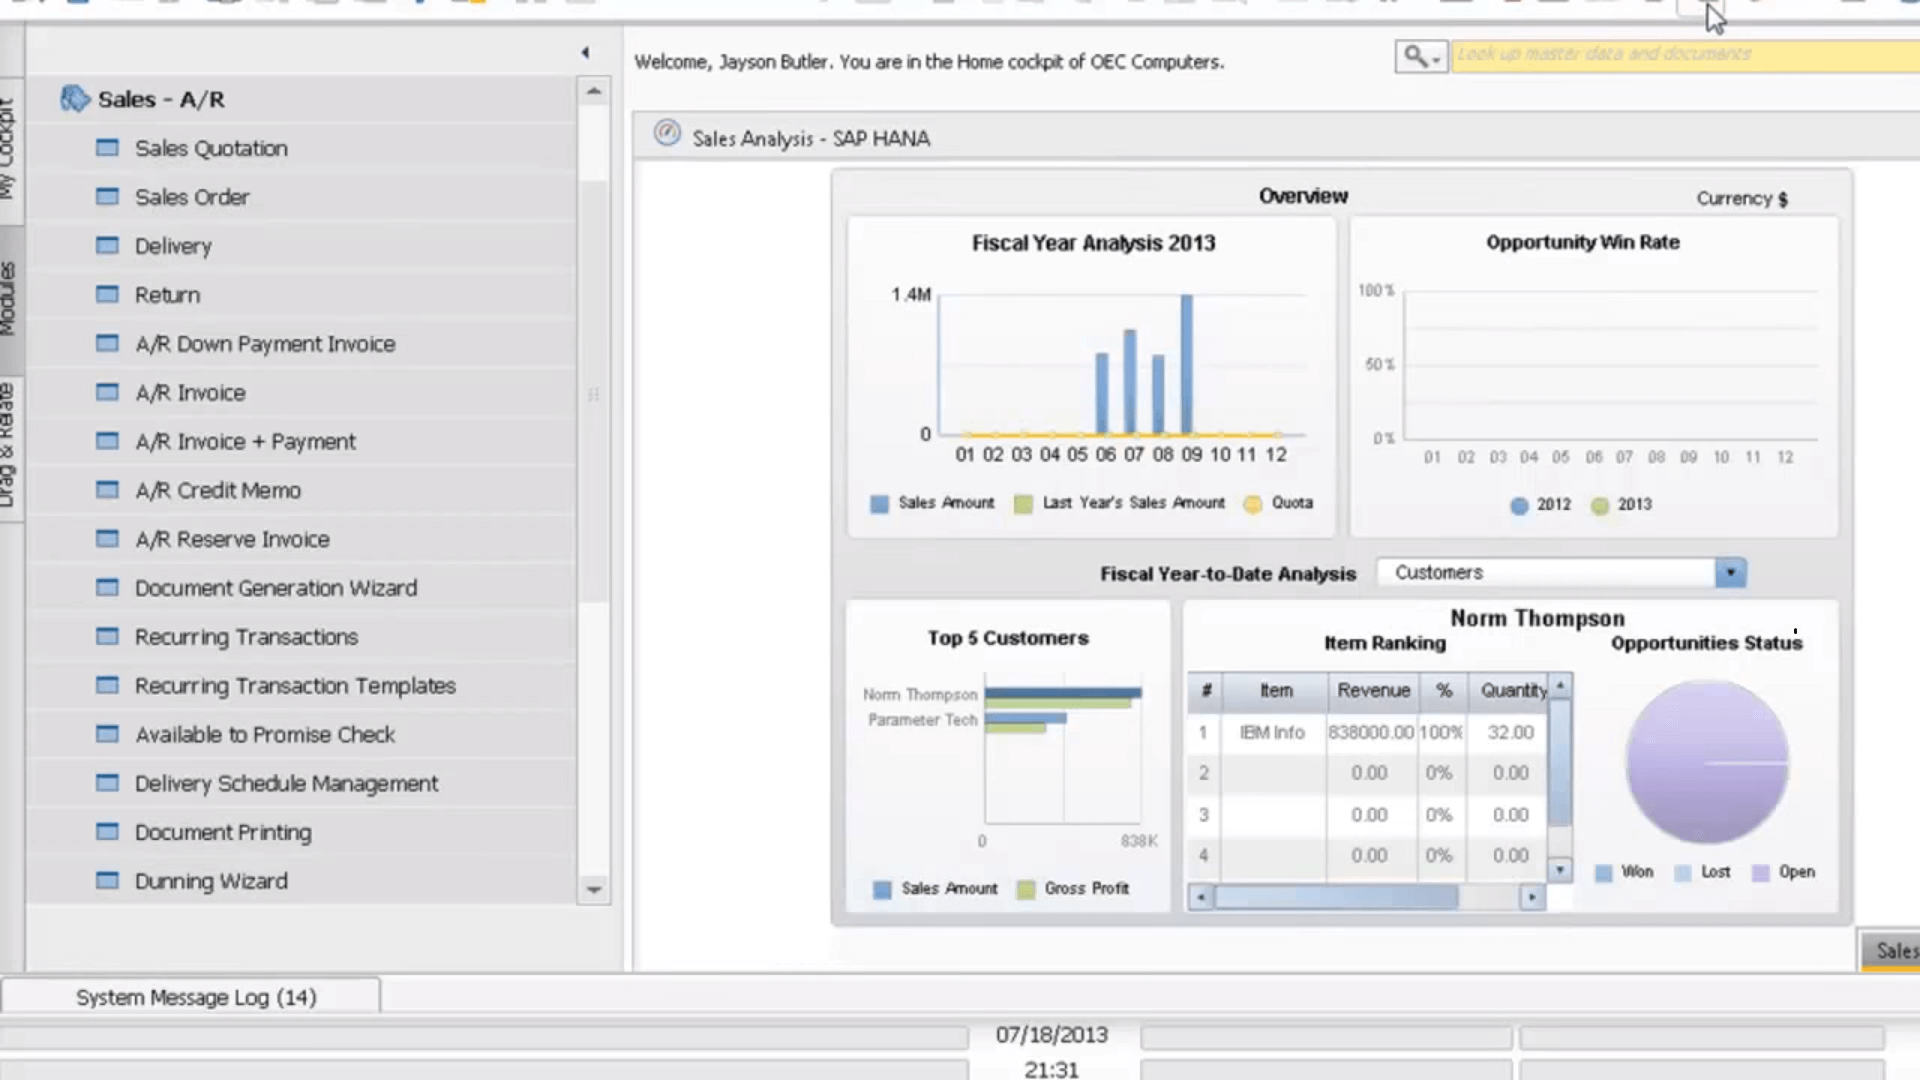The image size is (1920, 1080).
Task: Click the Dunning Wizard link
Action: (210, 881)
